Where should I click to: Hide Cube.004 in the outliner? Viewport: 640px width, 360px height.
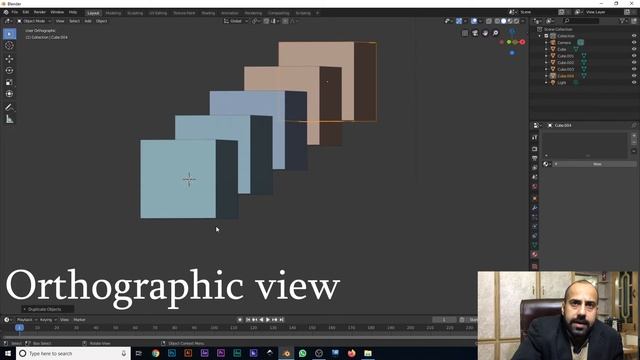coord(634,76)
